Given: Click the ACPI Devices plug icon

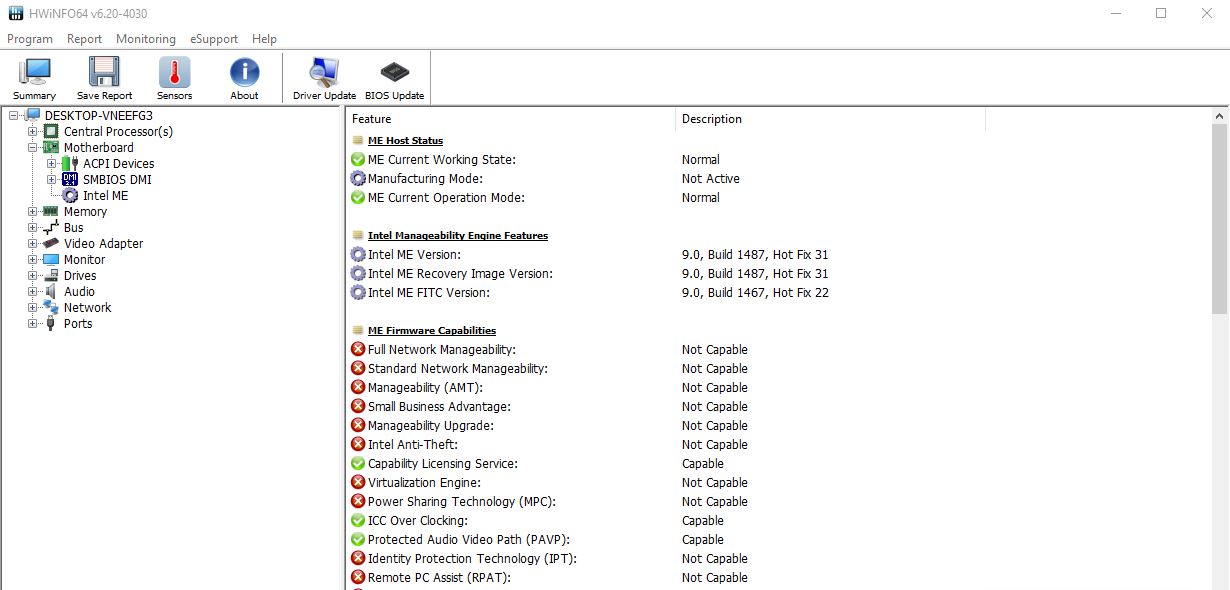Looking at the screenshot, I should coord(70,163).
